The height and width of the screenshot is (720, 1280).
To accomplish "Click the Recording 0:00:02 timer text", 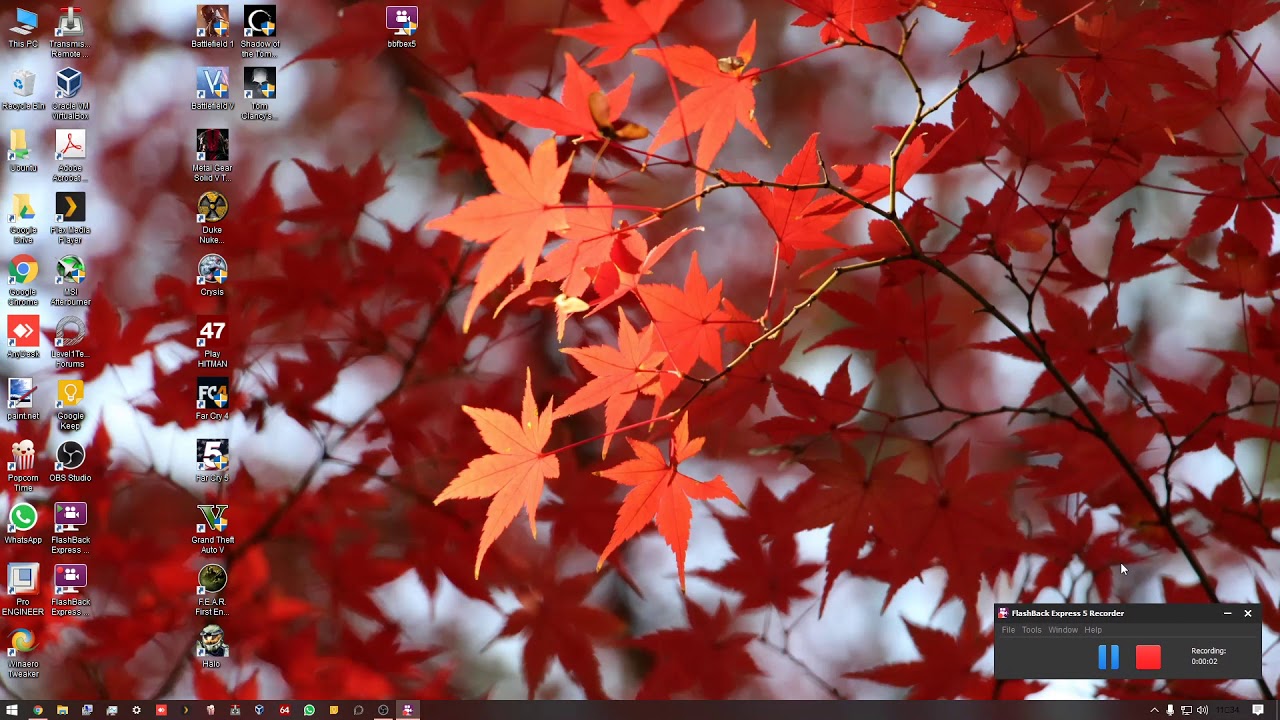I will coord(1208,656).
